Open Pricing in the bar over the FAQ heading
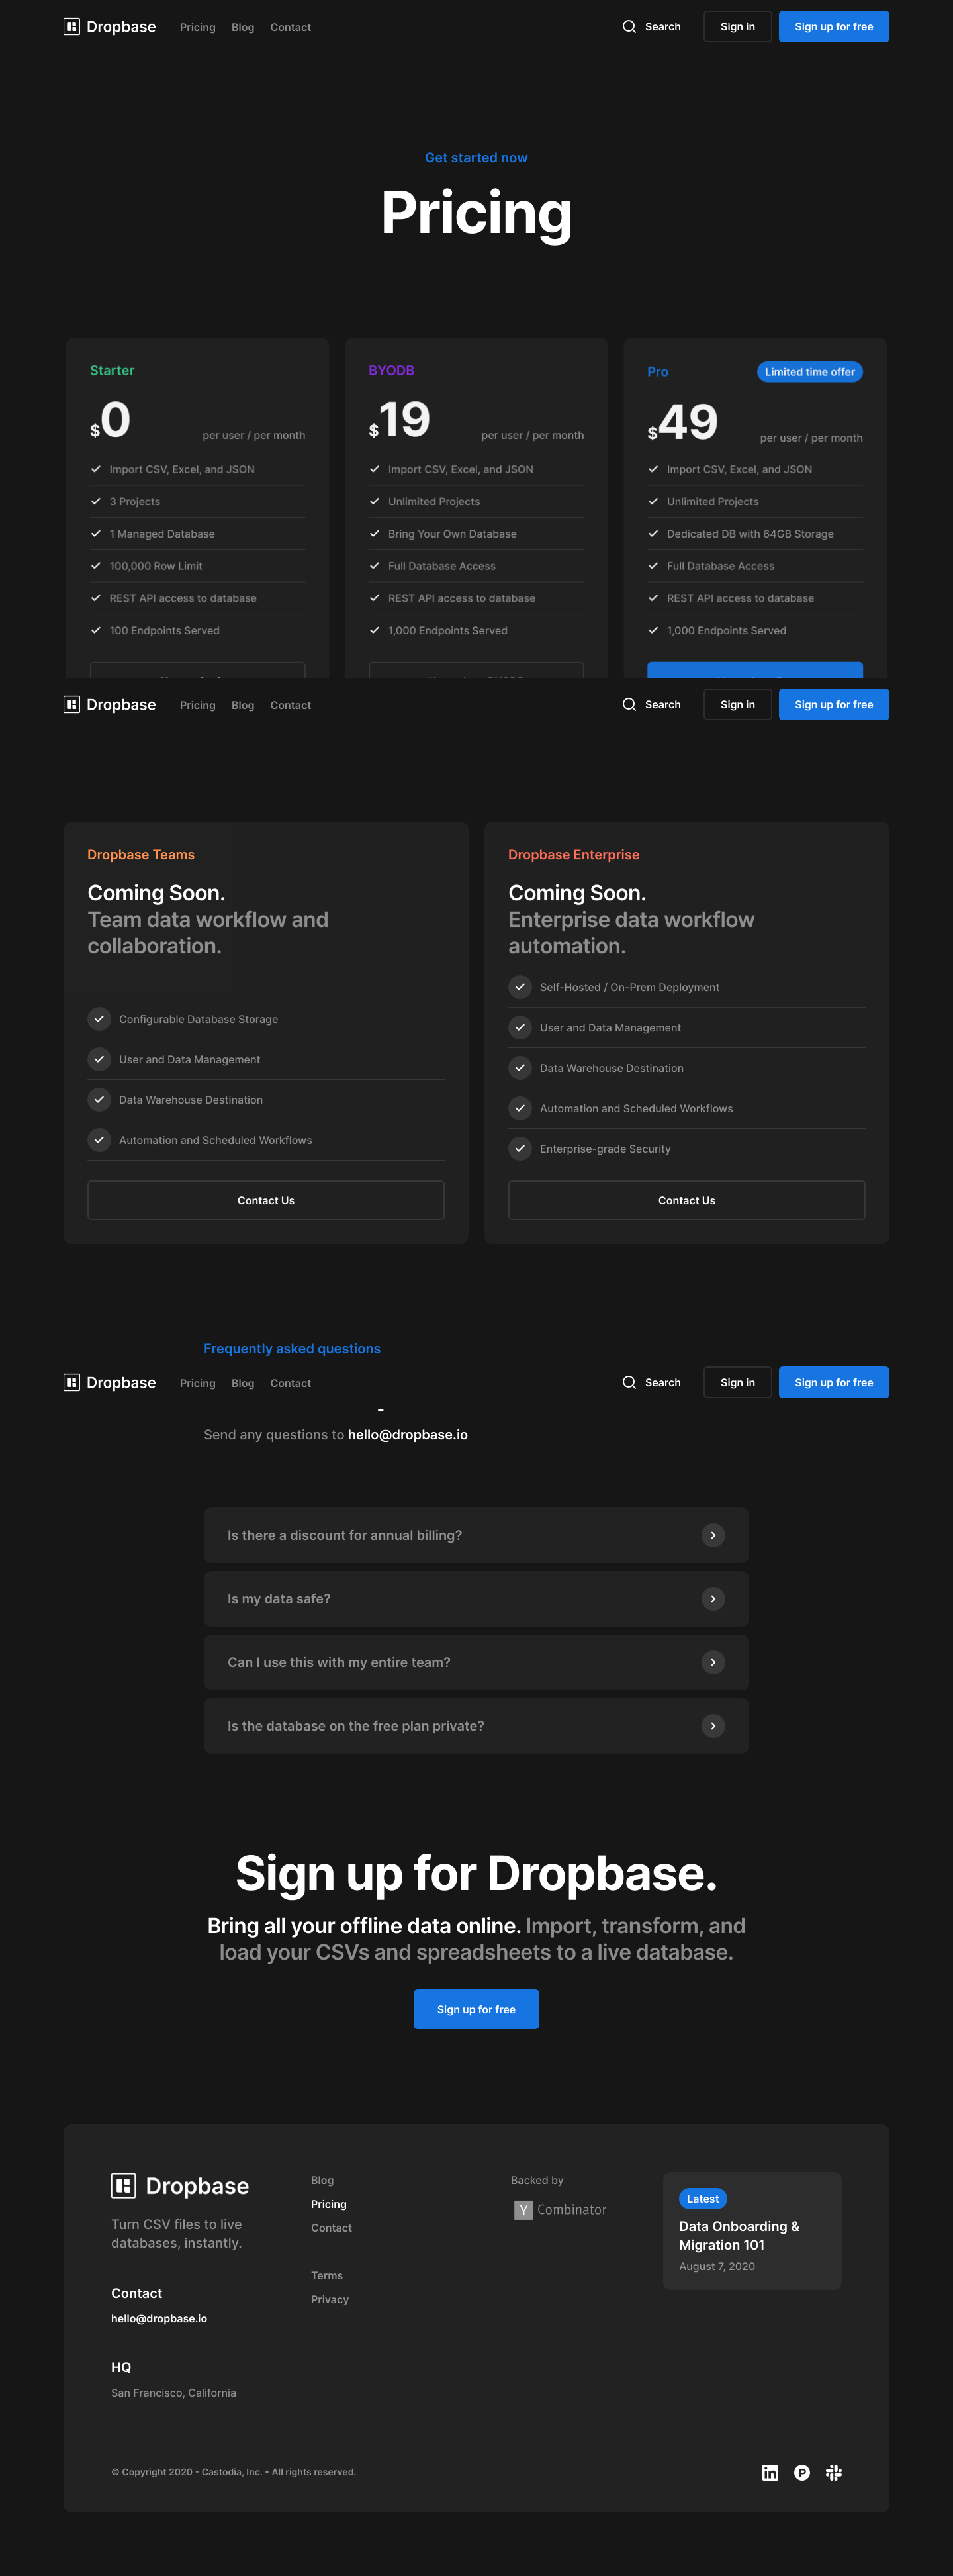 click(198, 1384)
